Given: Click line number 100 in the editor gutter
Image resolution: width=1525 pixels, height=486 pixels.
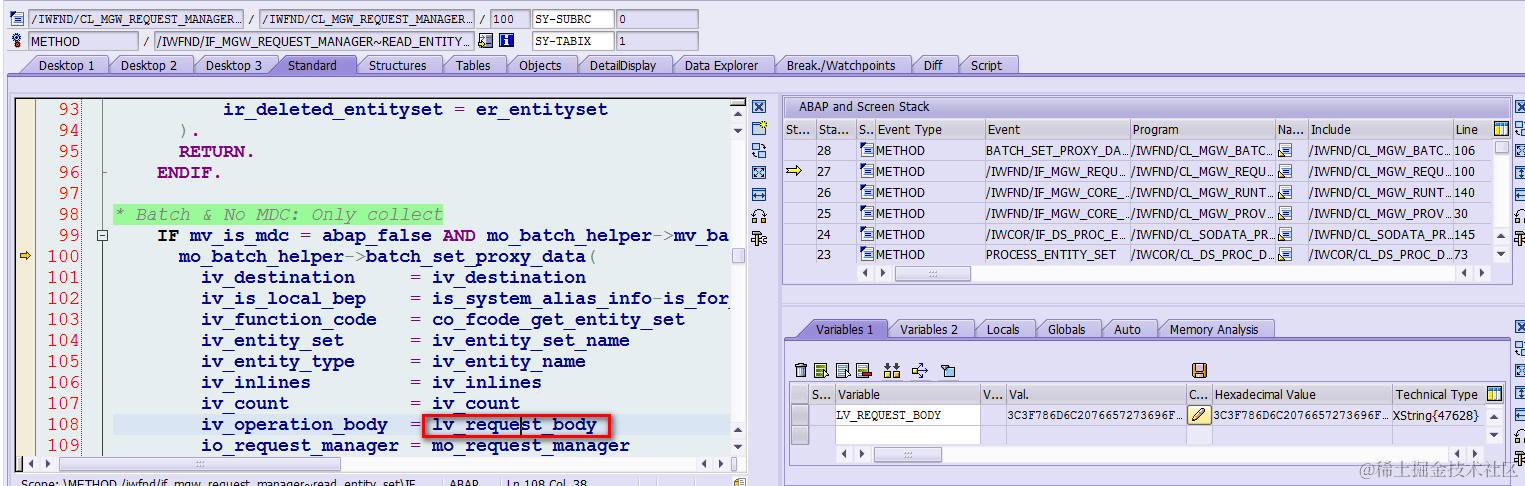Looking at the screenshot, I should 62,256.
